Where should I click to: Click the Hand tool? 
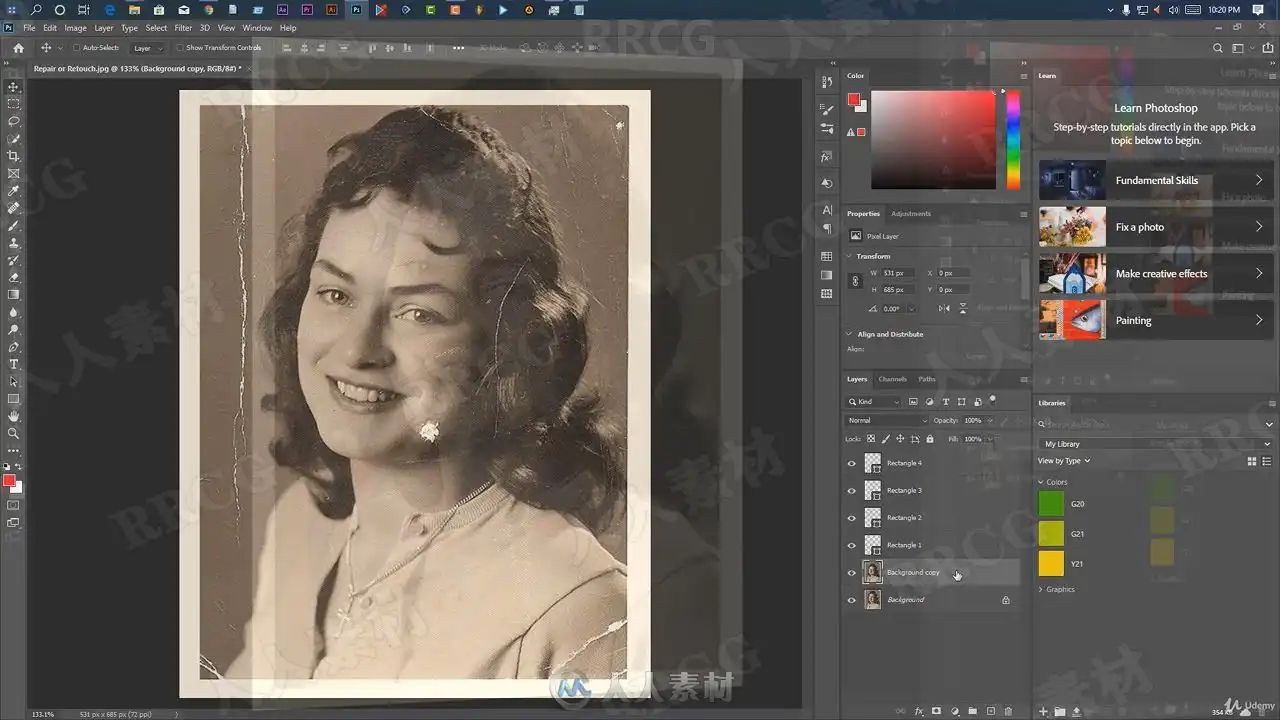click(14, 416)
